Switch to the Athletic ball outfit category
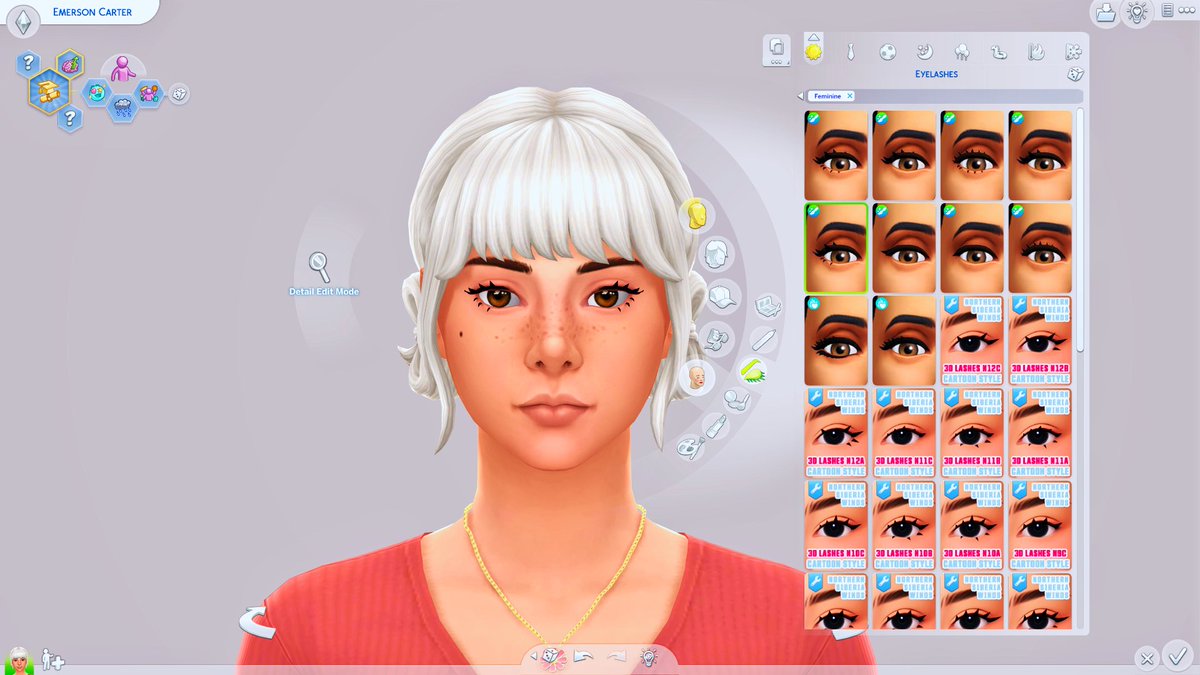Viewport: 1200px width, 675px height. pos(887,52)
